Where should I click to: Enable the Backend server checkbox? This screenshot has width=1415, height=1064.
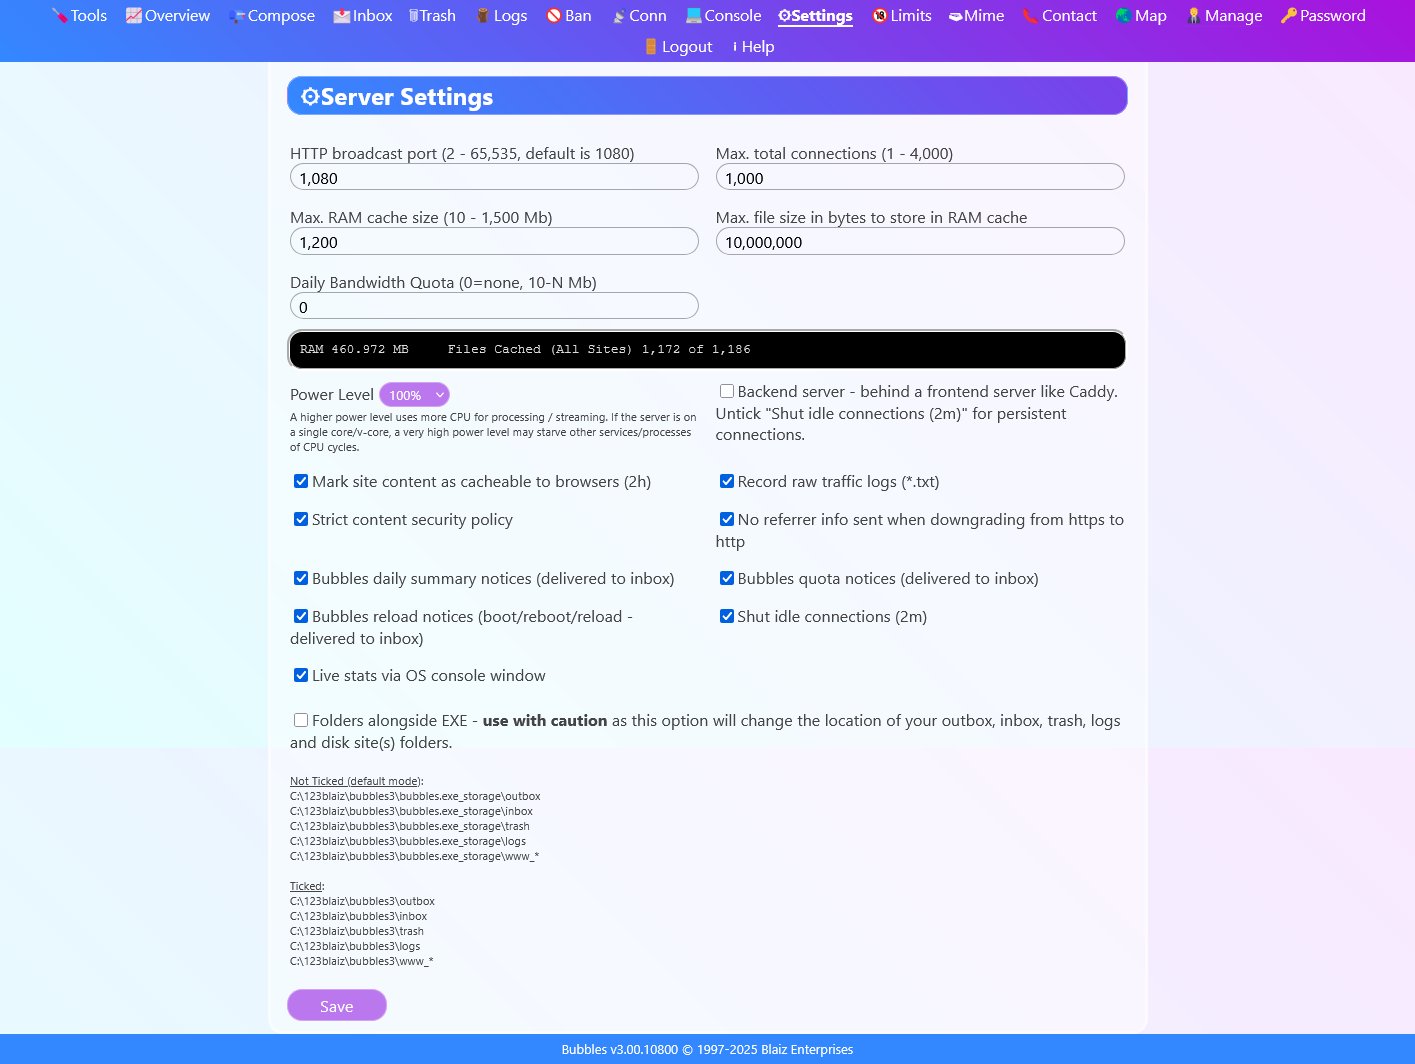point(727,391)
